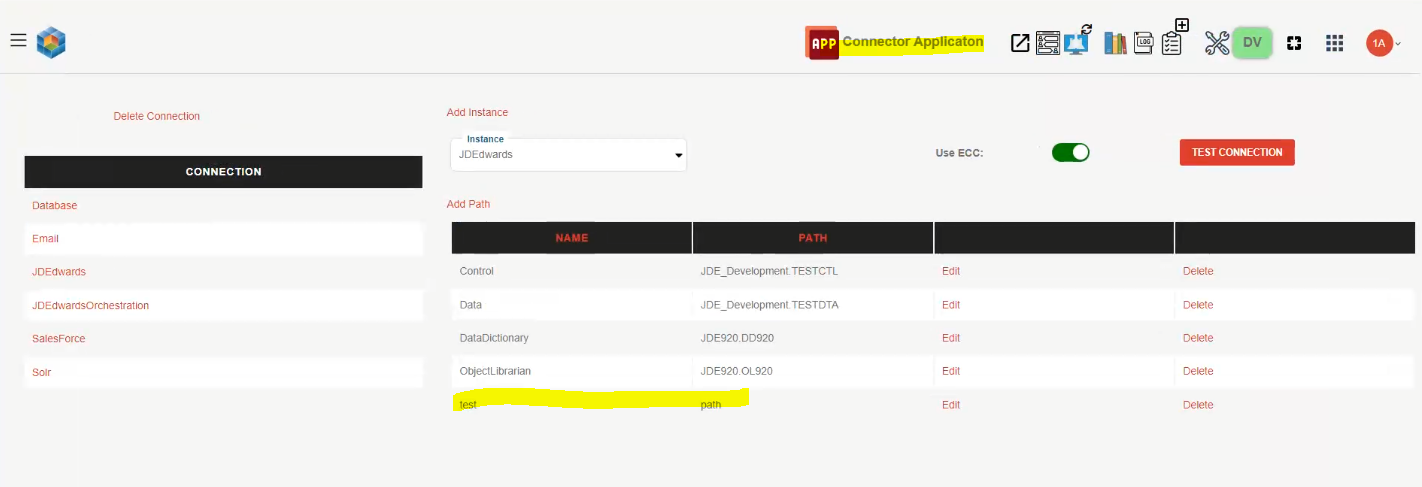1422x487 pixels.
Task: Open the user list form icon
Action: 1047,43
